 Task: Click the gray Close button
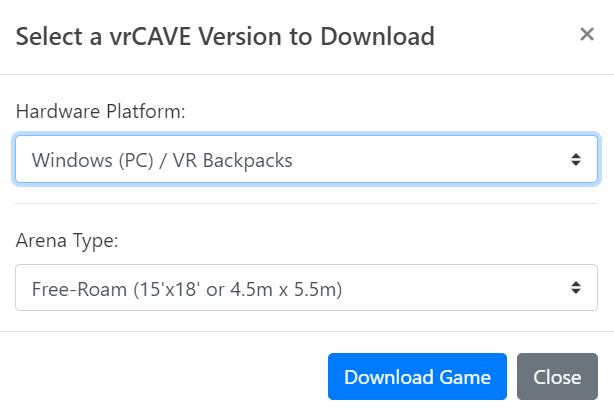click(x=557, y=377)
